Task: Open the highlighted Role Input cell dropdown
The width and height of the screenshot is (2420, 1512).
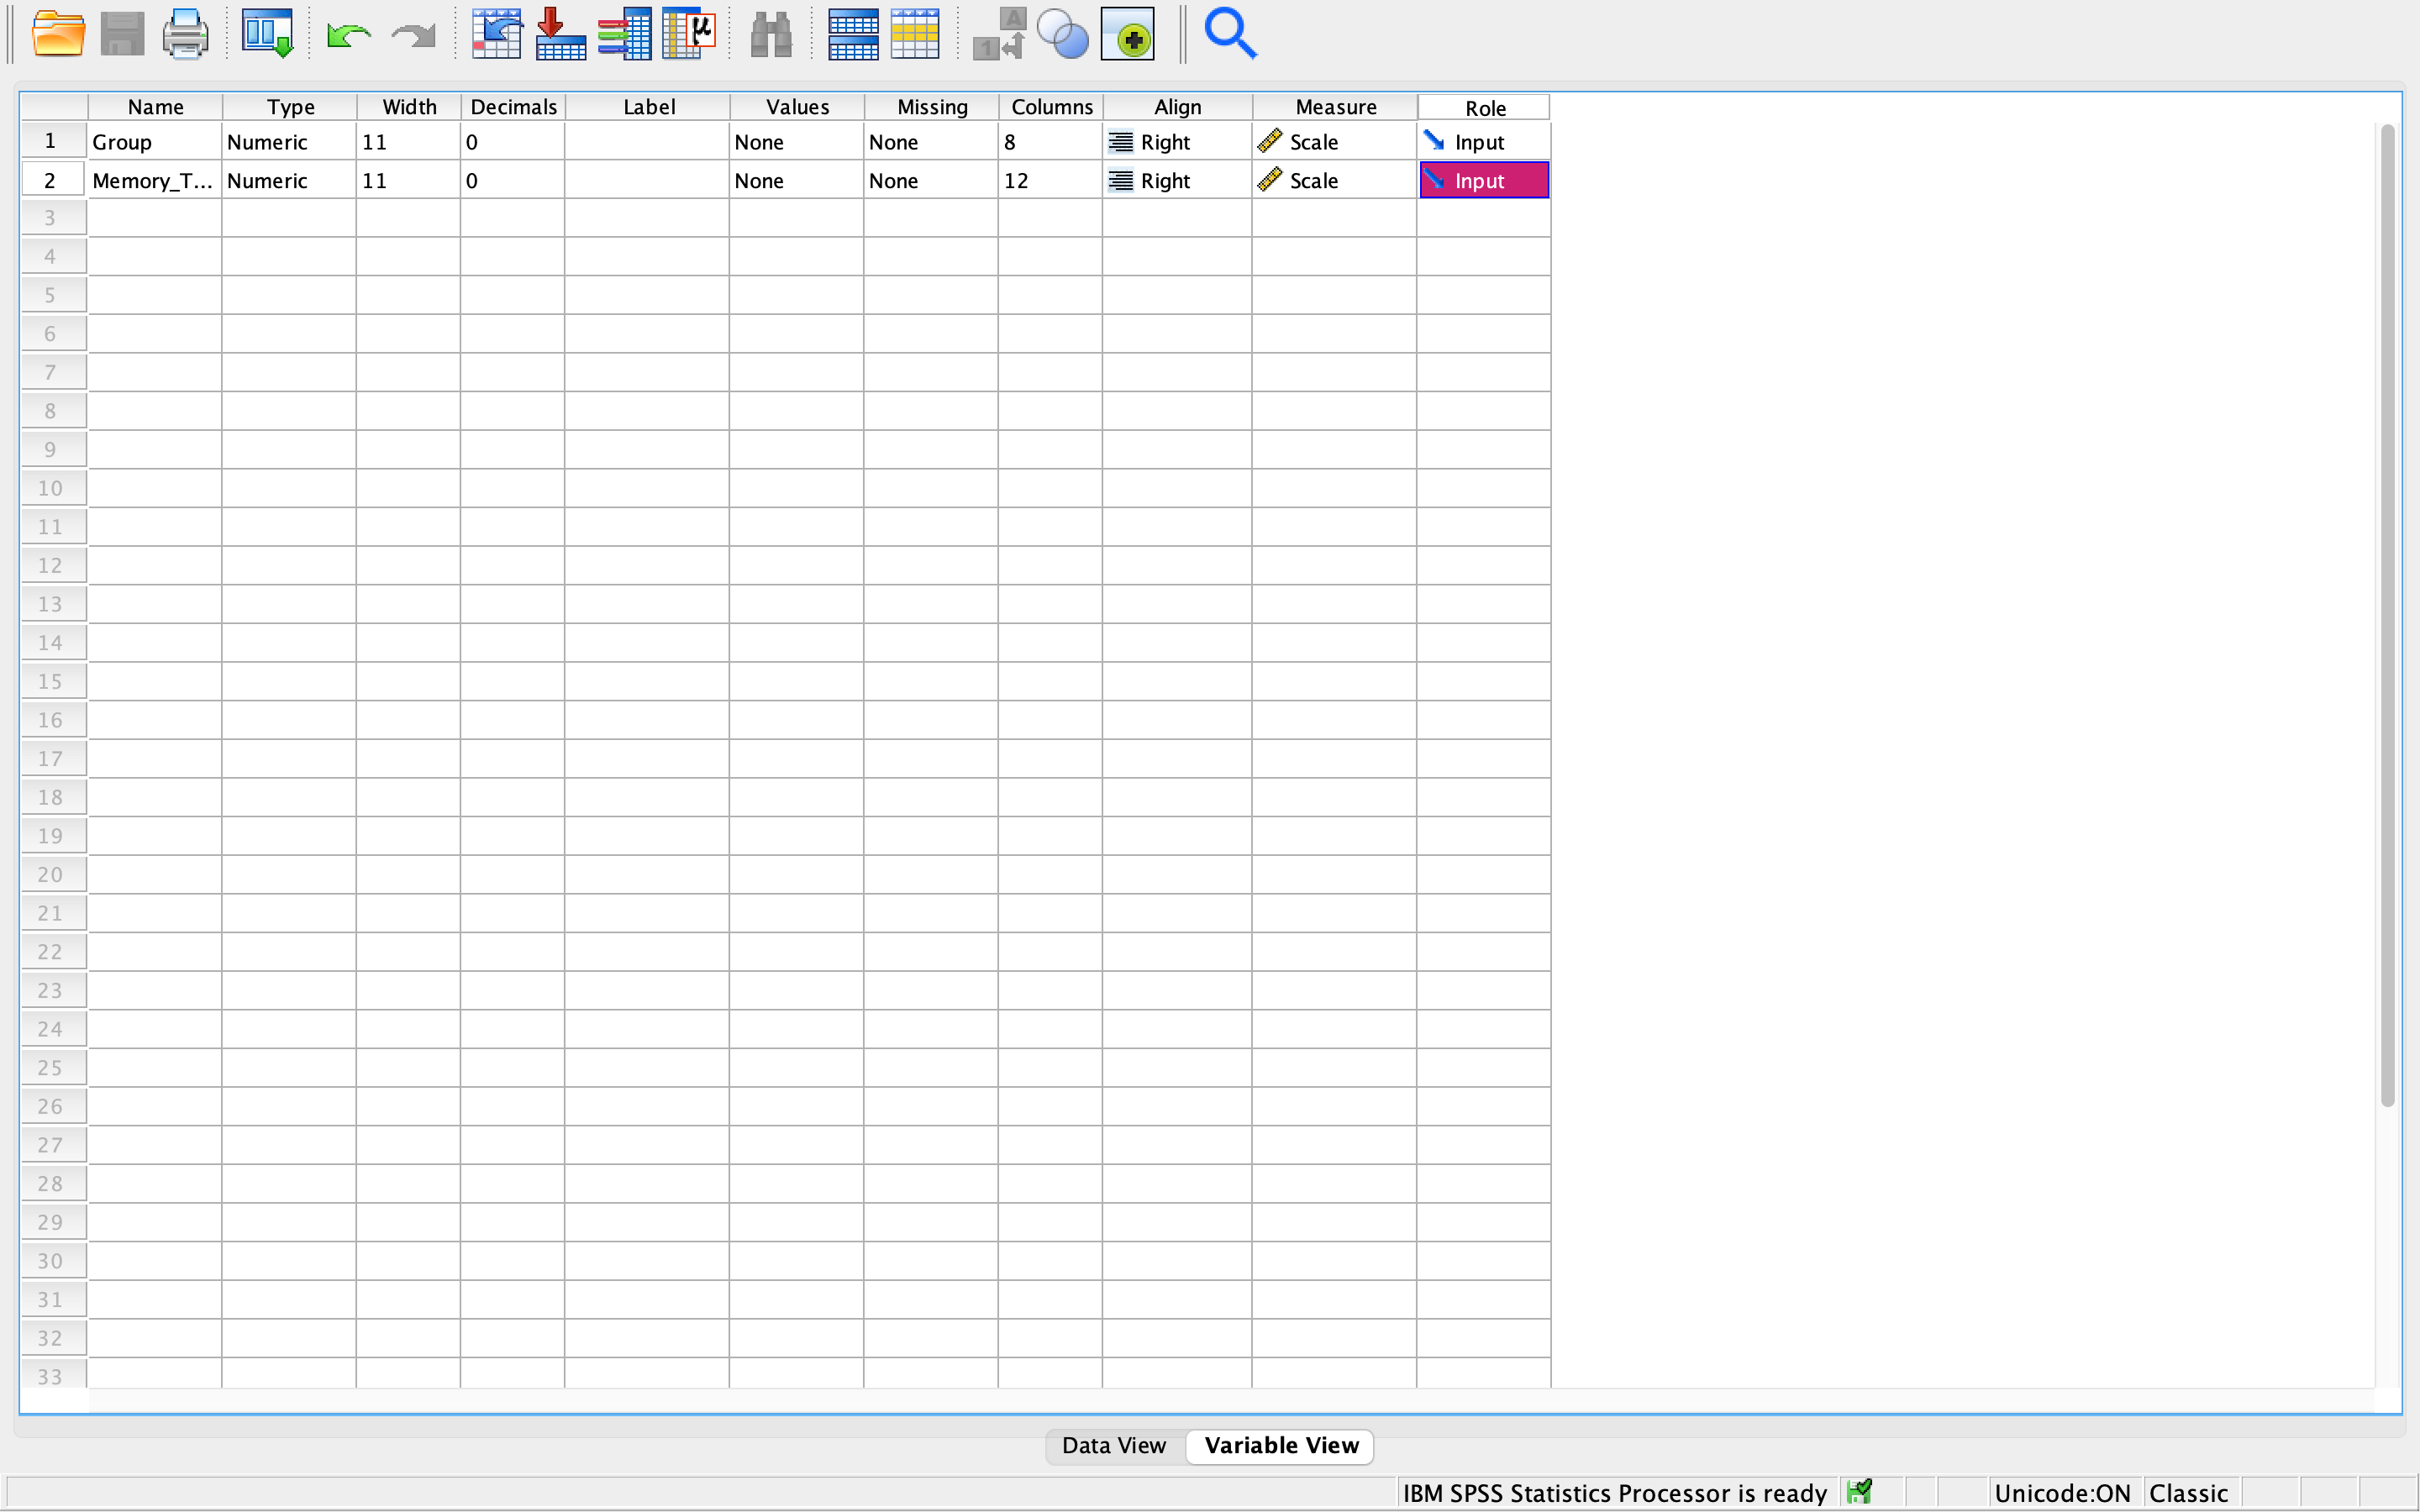Action: (x=1484, y=181)
